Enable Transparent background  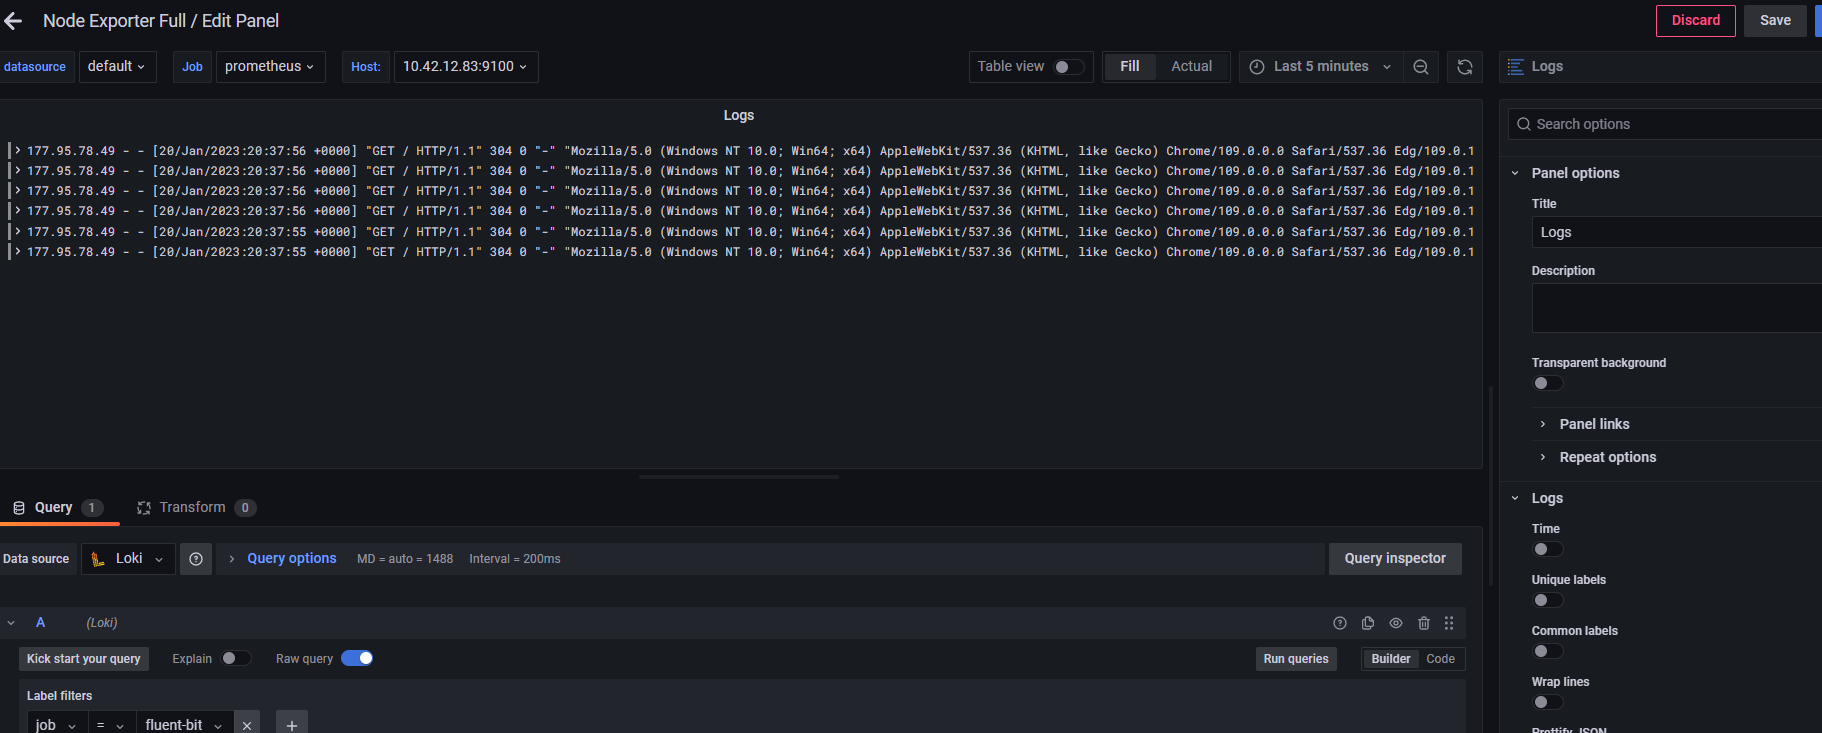(x=1548, y=383)
